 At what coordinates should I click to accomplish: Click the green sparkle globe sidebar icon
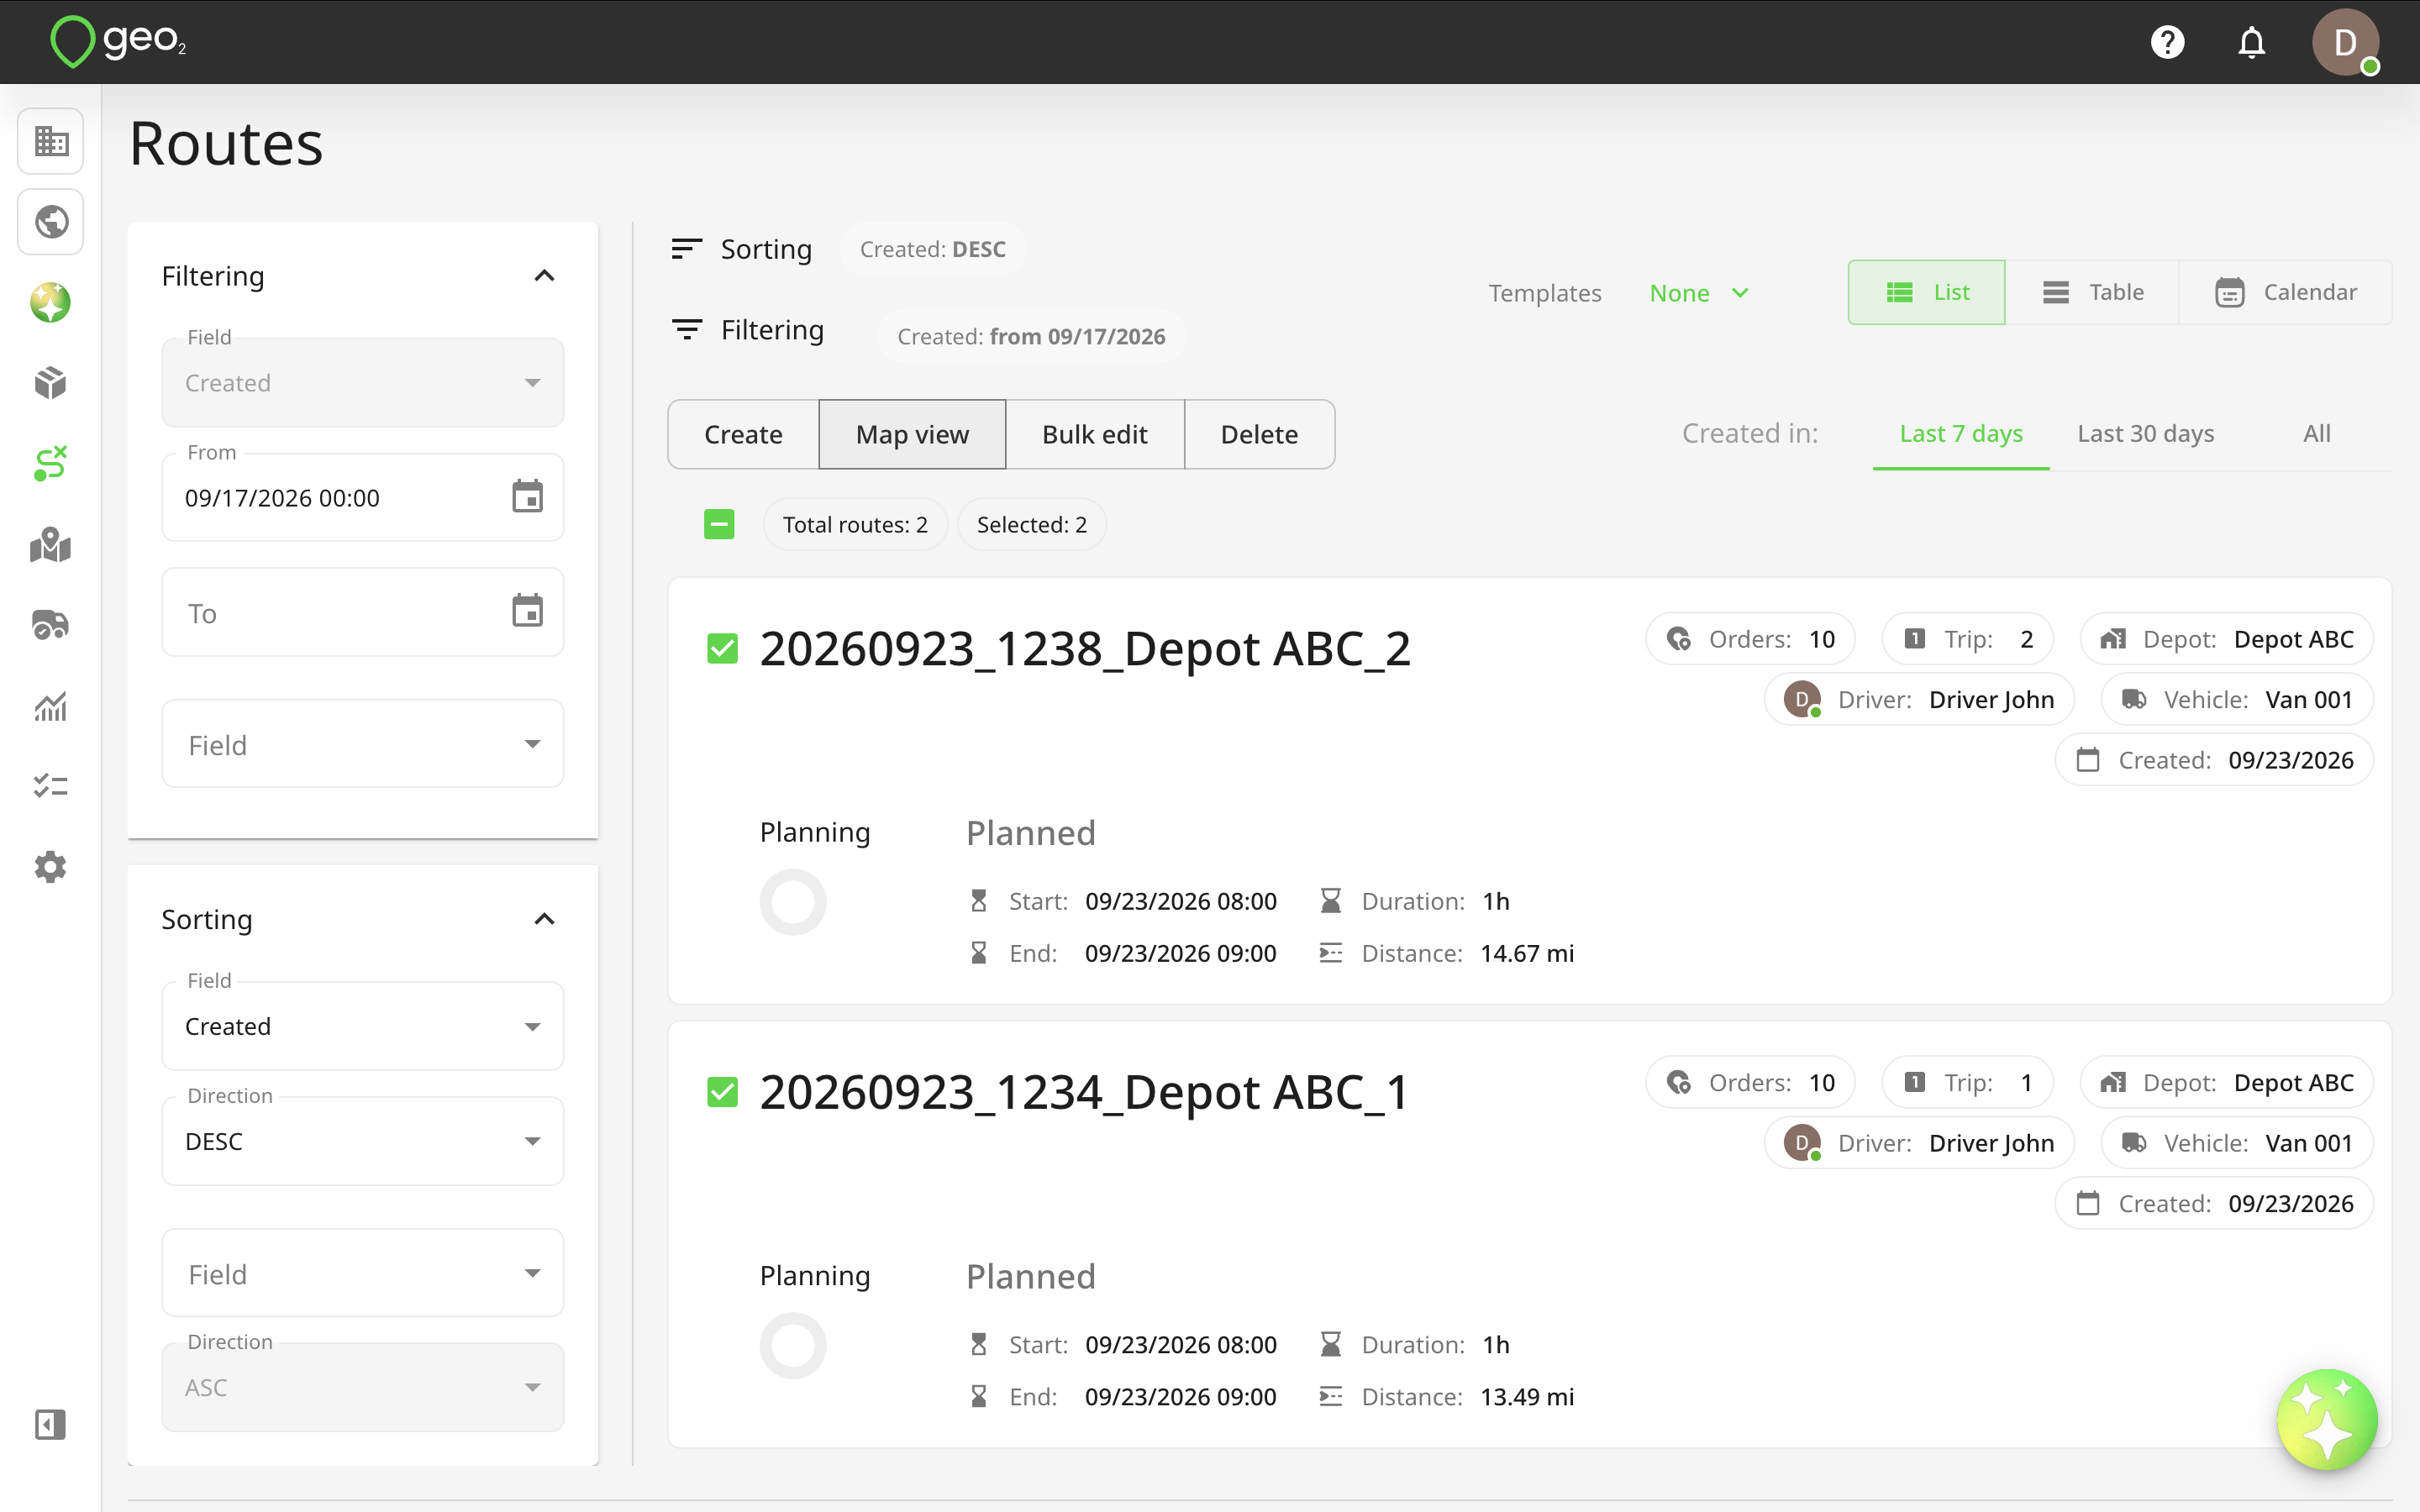[x=51, y=303]
